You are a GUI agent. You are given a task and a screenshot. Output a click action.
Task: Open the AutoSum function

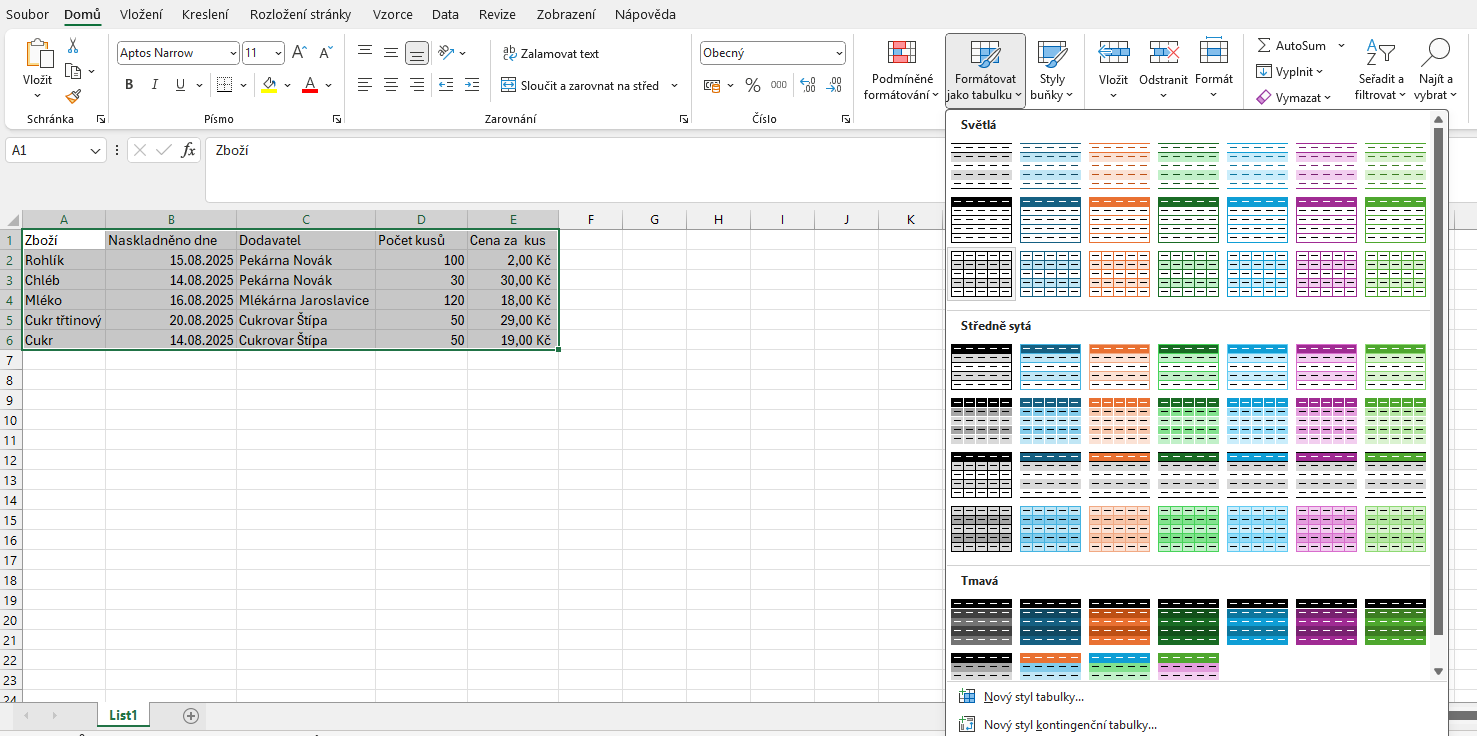coord(1294,45)
